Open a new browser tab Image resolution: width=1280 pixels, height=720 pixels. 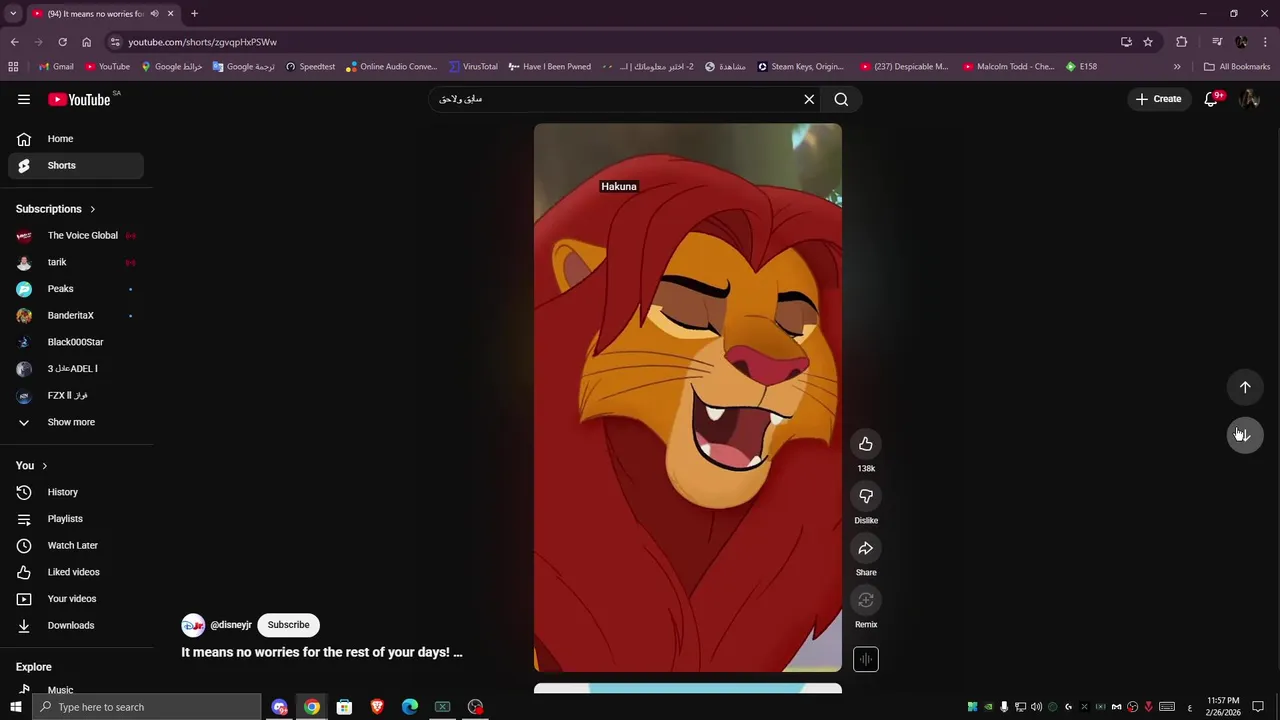coord(194,14)
